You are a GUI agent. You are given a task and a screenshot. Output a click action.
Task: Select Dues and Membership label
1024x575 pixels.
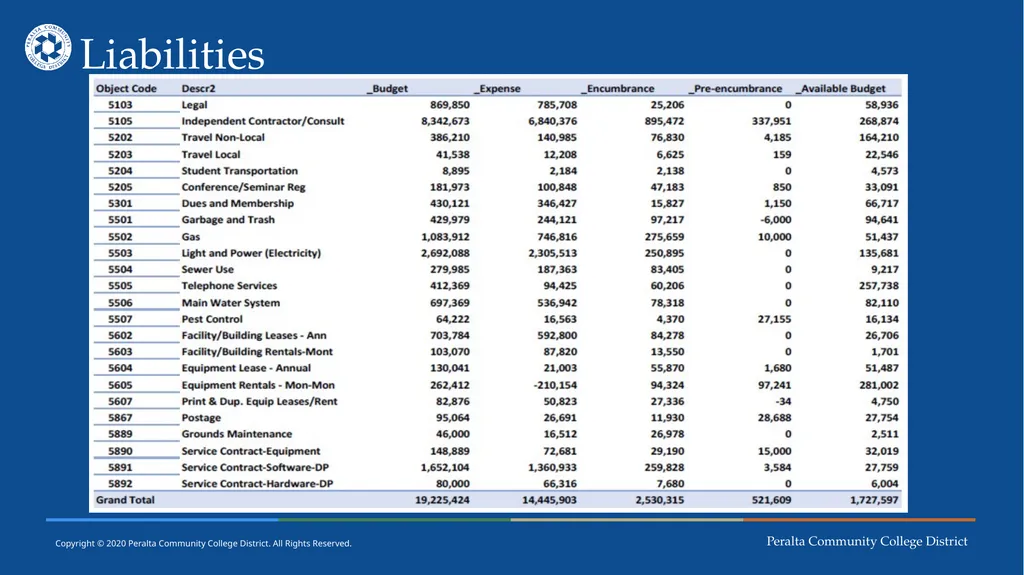click(238, 203)
